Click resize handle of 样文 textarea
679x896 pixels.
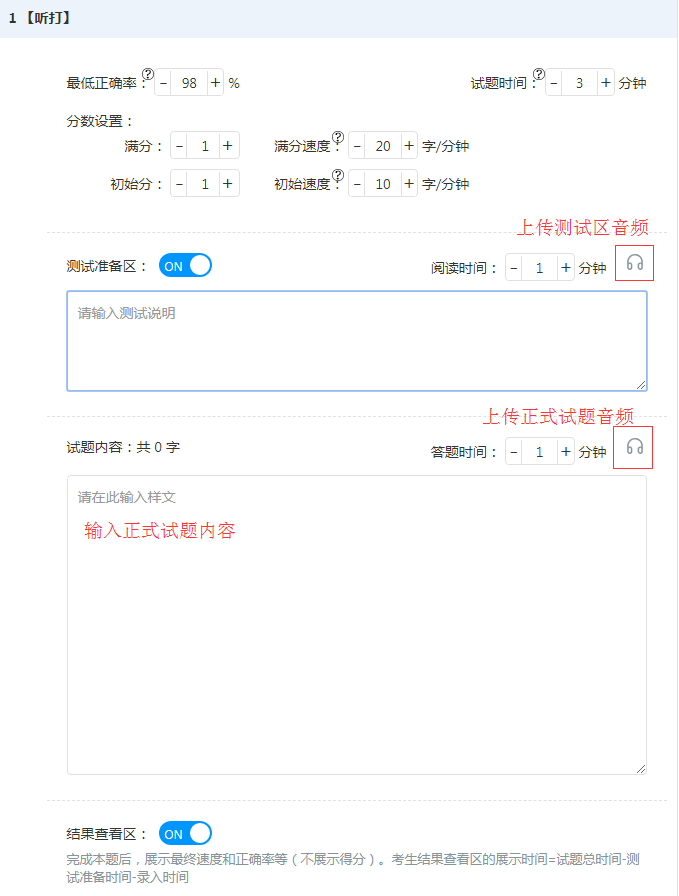641,769
